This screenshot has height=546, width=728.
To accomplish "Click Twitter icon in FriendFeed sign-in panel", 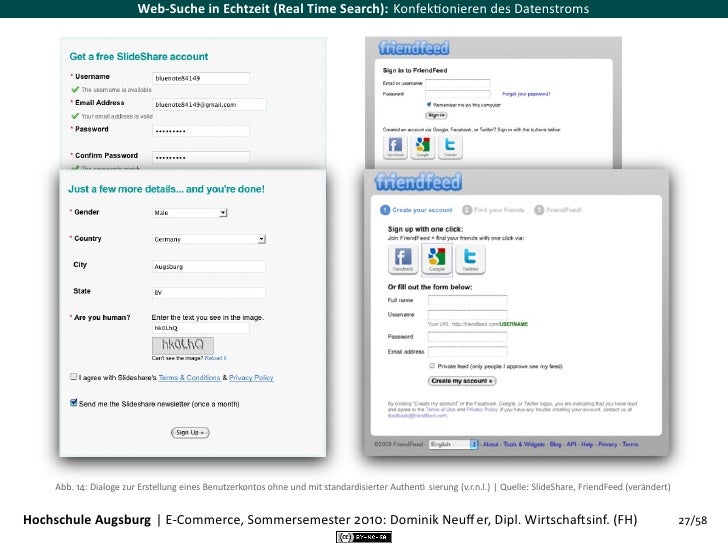I will (x=450, y=147).
